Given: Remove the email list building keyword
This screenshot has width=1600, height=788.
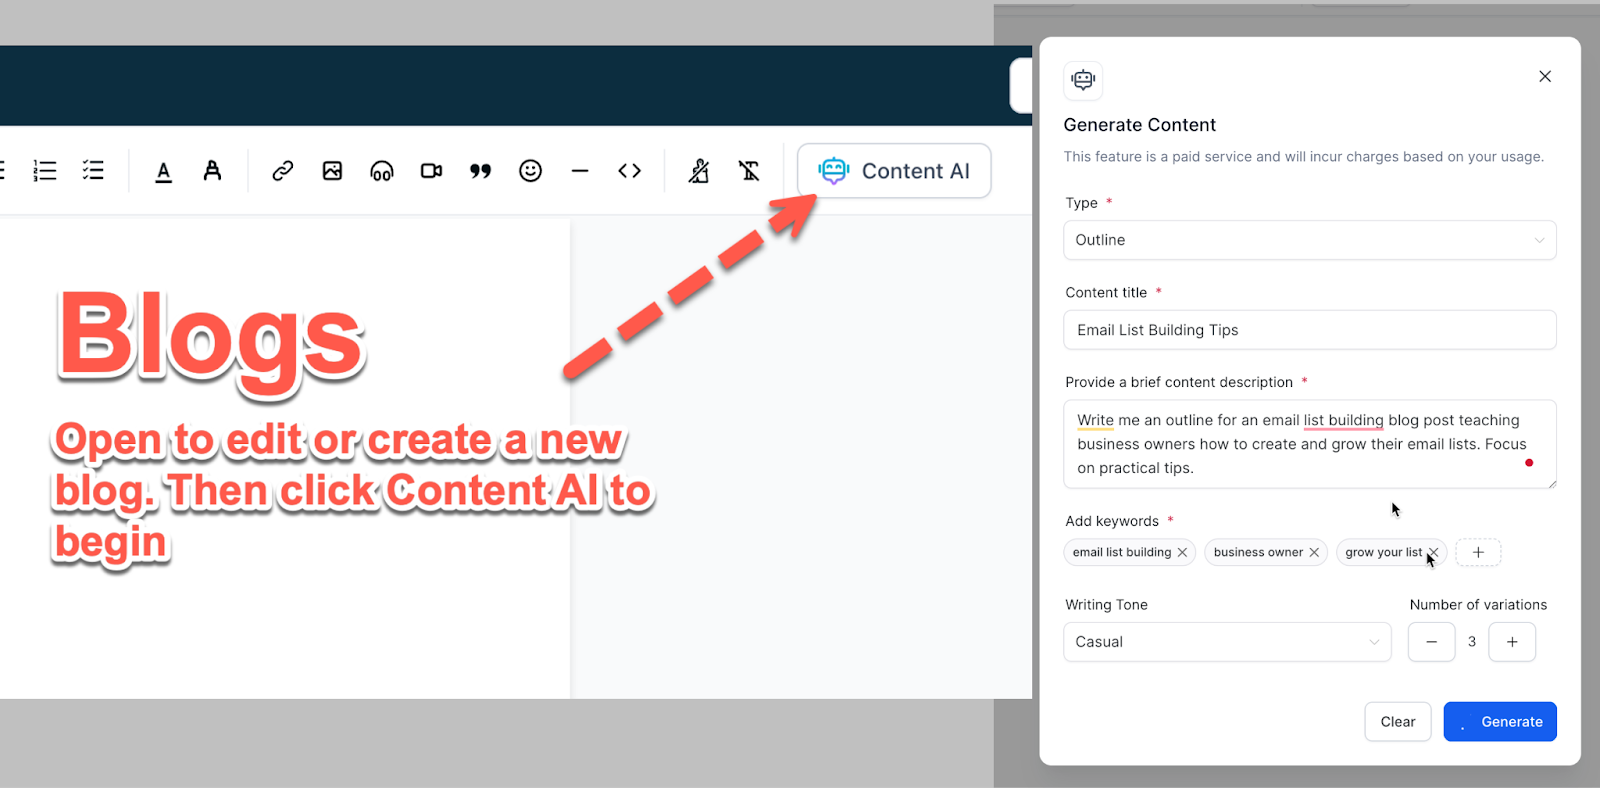Looking at the screenshot, I should coord(1182,552).
